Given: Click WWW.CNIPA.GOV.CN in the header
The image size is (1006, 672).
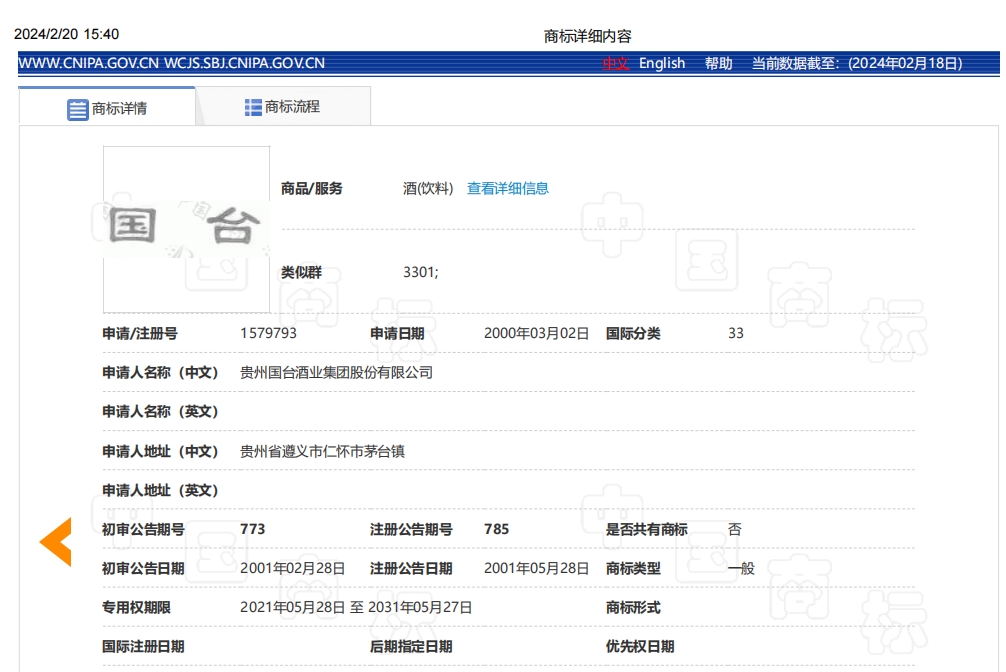Looking at the screenshot, I should 88,63.
